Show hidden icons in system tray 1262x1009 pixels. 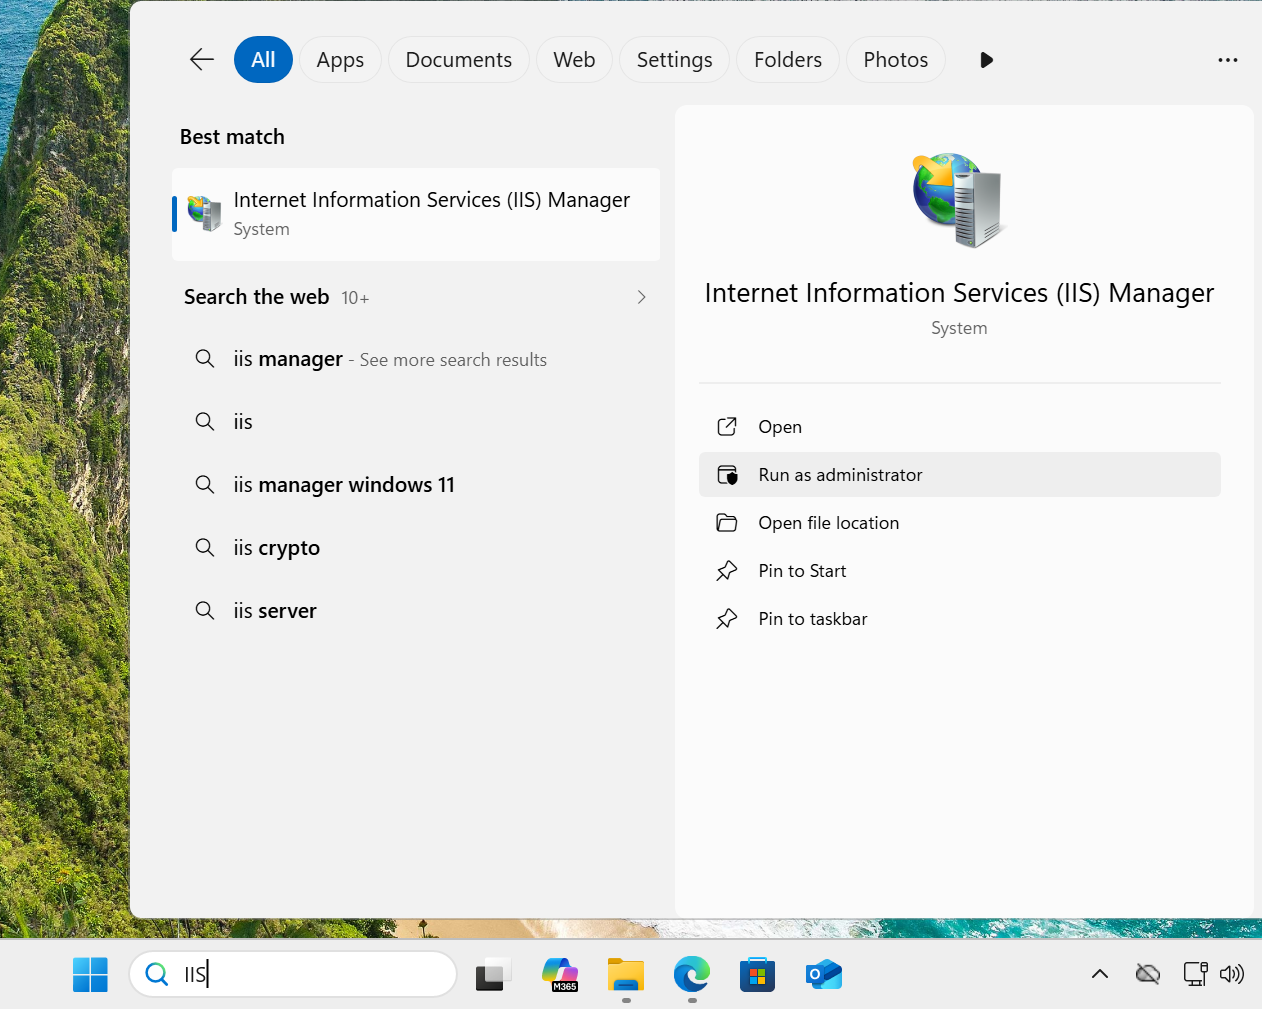click(1100, 974)
